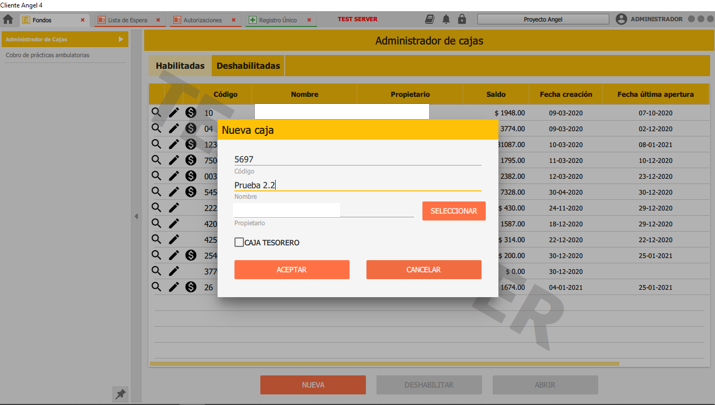715x405 pixels.
Task: Switch to the Deshabilitadas tab
Action: [248, 66]
